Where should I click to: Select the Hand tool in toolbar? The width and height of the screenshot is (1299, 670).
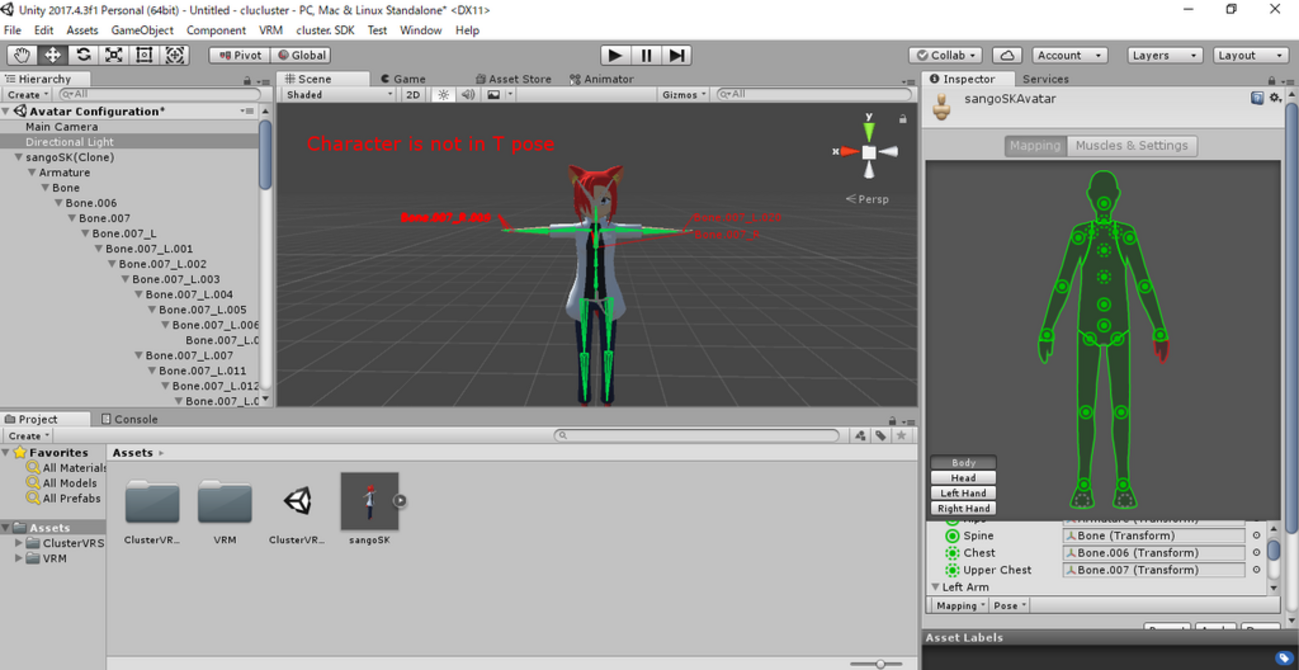pyautogui.click(x=22, y=55)
